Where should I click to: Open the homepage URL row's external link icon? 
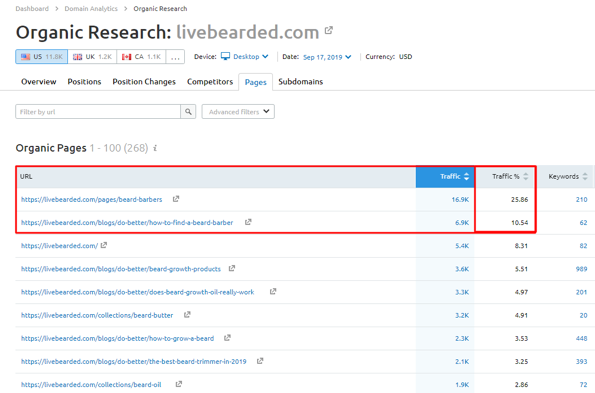[x=104, y=245]
